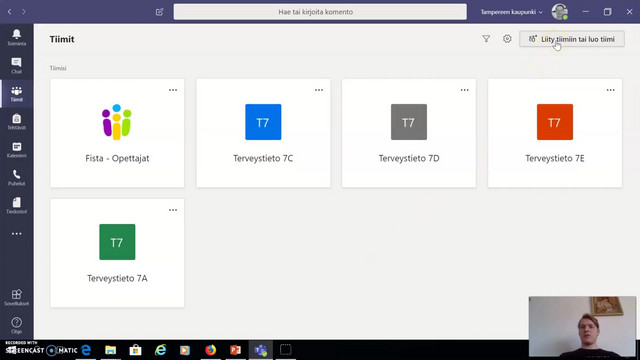The height and width of the screenshot is (360, 640).
Task: Open Internet Explorer from the taskbar
Action: pyautogui.click(x=161, y=350)
